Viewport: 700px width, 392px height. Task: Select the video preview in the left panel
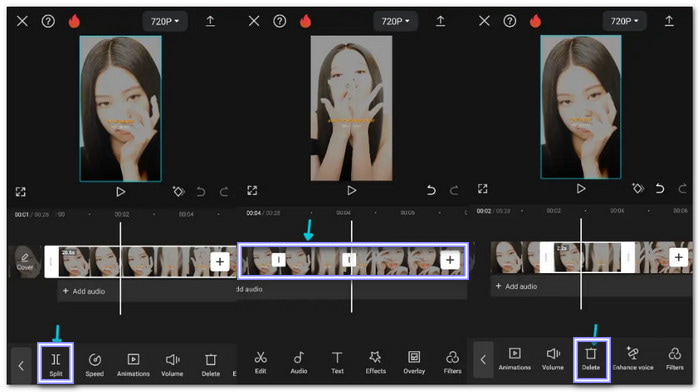(x=121, y=109)
